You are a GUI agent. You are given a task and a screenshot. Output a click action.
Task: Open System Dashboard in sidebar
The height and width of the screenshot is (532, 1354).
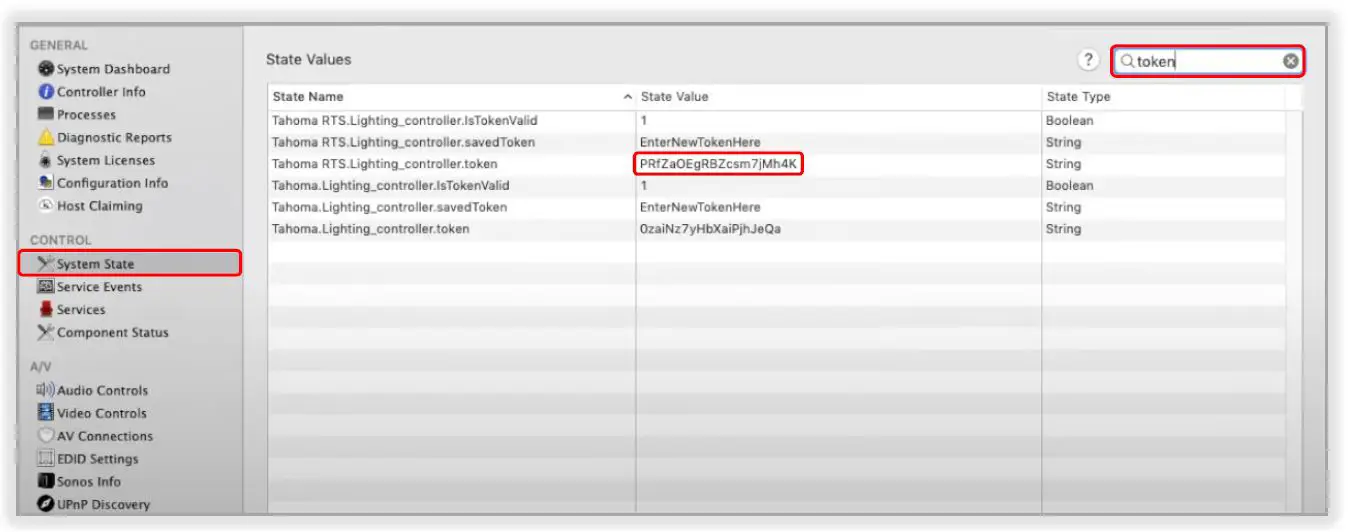click(x=113, y=69)
